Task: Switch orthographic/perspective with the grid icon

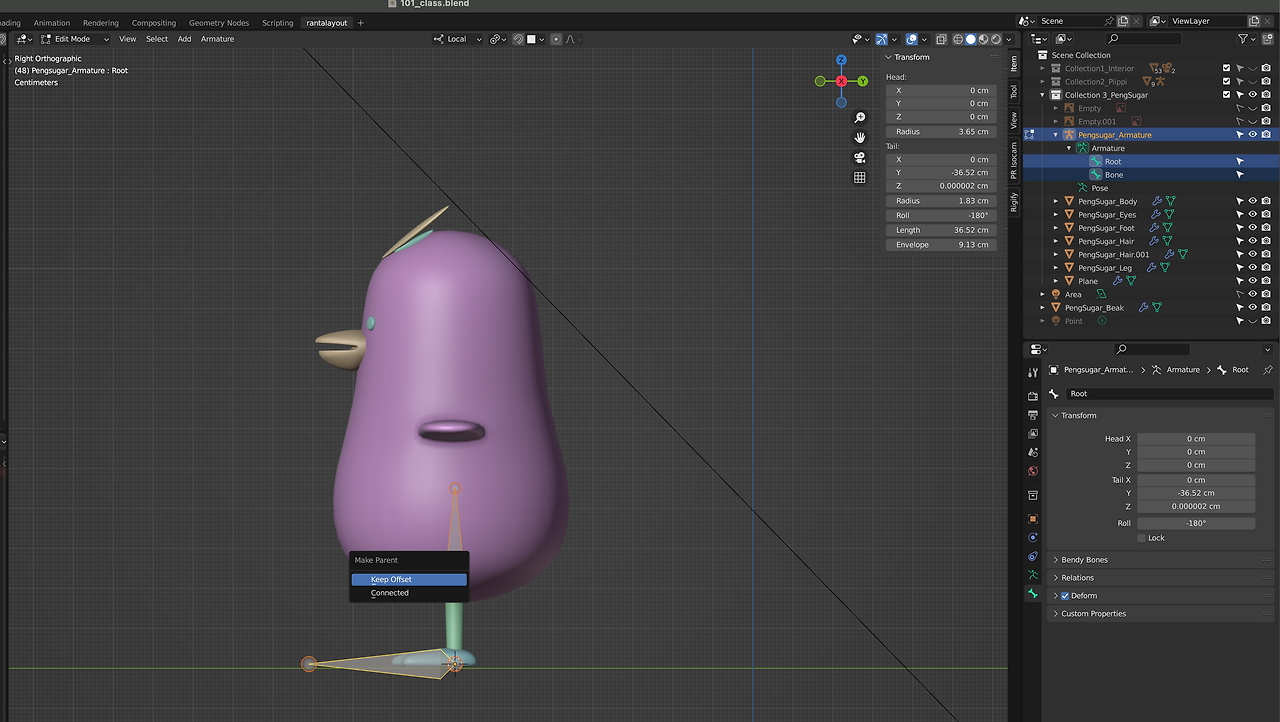Action: tap(859, 177)
